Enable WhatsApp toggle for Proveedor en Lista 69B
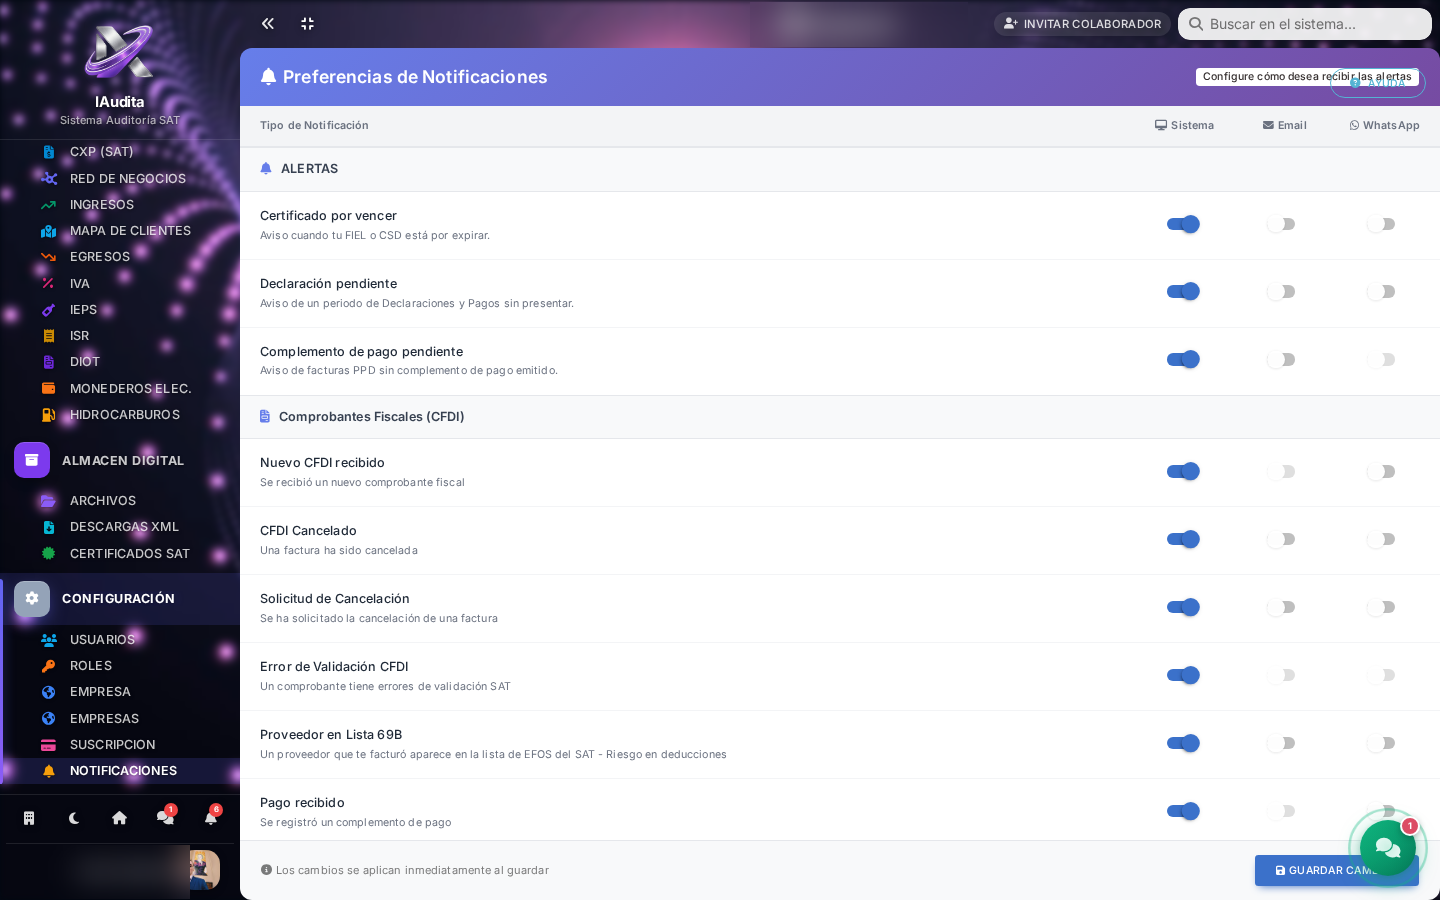 click(1381, 743)
